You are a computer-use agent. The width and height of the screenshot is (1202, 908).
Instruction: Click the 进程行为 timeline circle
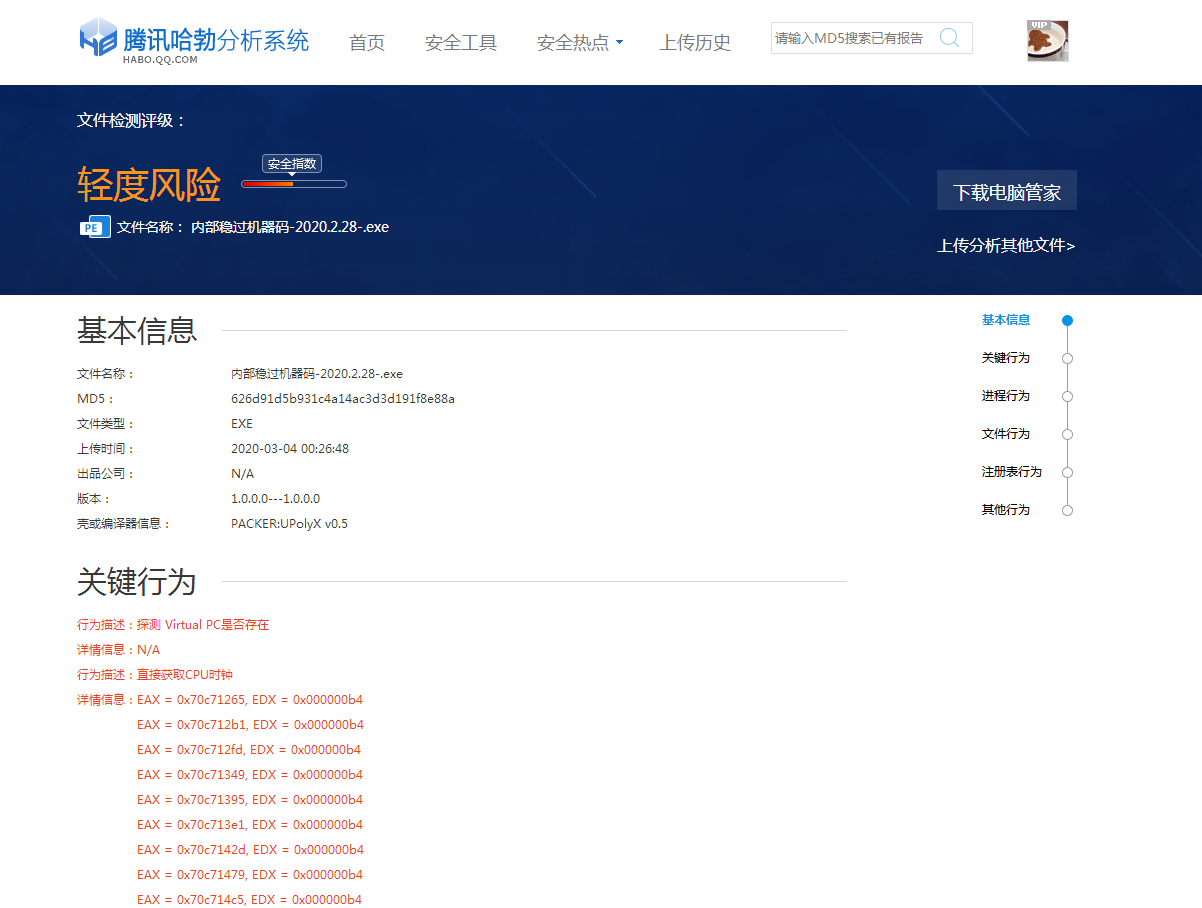pos(1067,397)
